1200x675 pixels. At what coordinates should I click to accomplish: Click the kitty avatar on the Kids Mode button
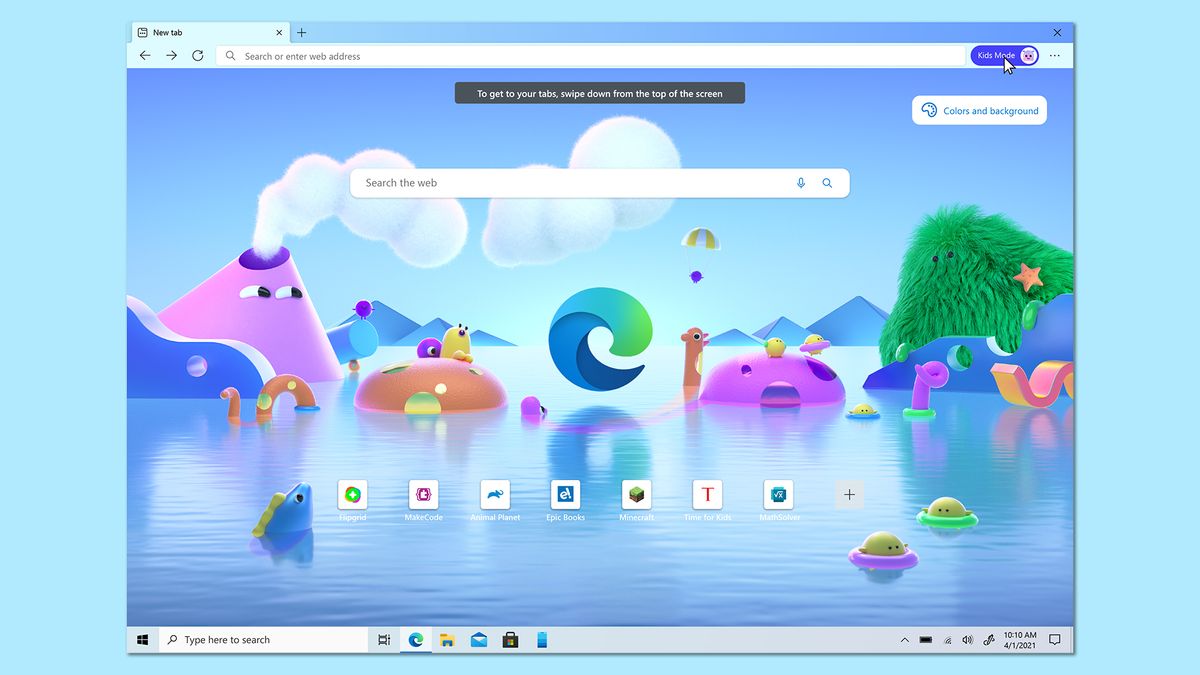coord(1029,55)
